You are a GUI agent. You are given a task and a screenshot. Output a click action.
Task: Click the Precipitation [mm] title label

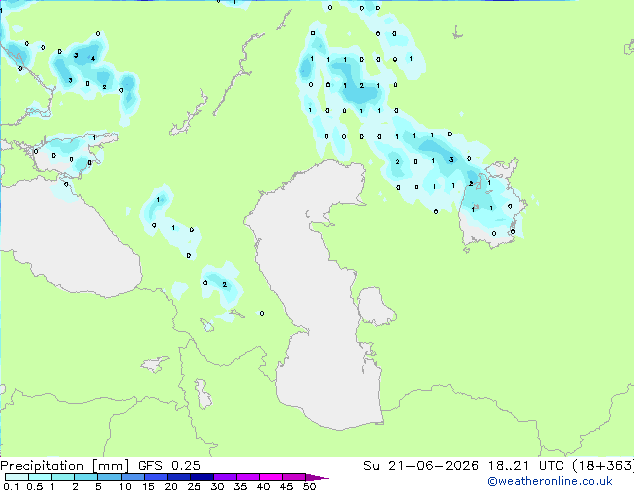[64, 466]
